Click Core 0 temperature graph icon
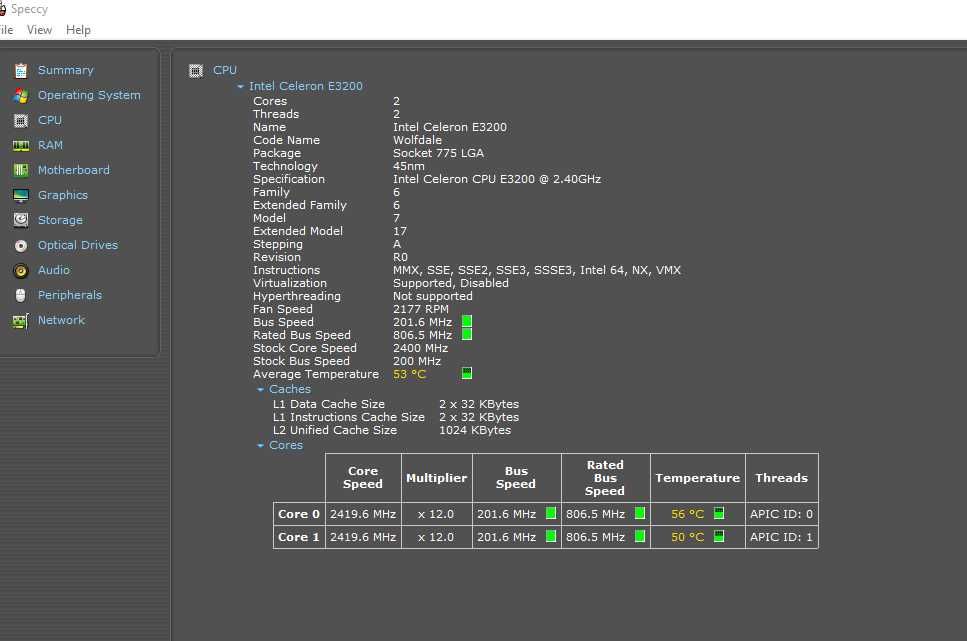This screenshot has height=641, width=967. [718, 513]
